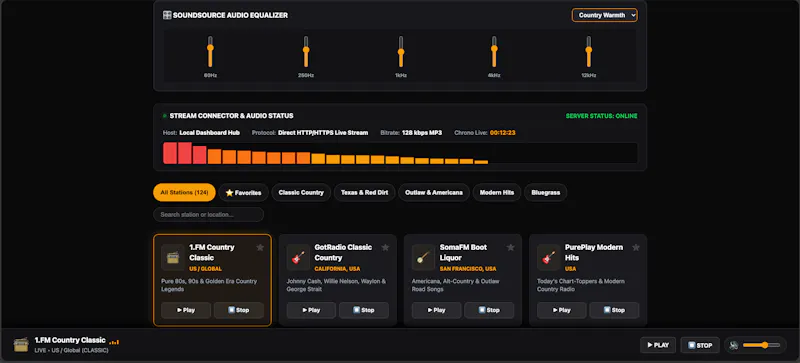Click the green status dot by Stream Connector
800x363 pixels.
pos(165,116)
